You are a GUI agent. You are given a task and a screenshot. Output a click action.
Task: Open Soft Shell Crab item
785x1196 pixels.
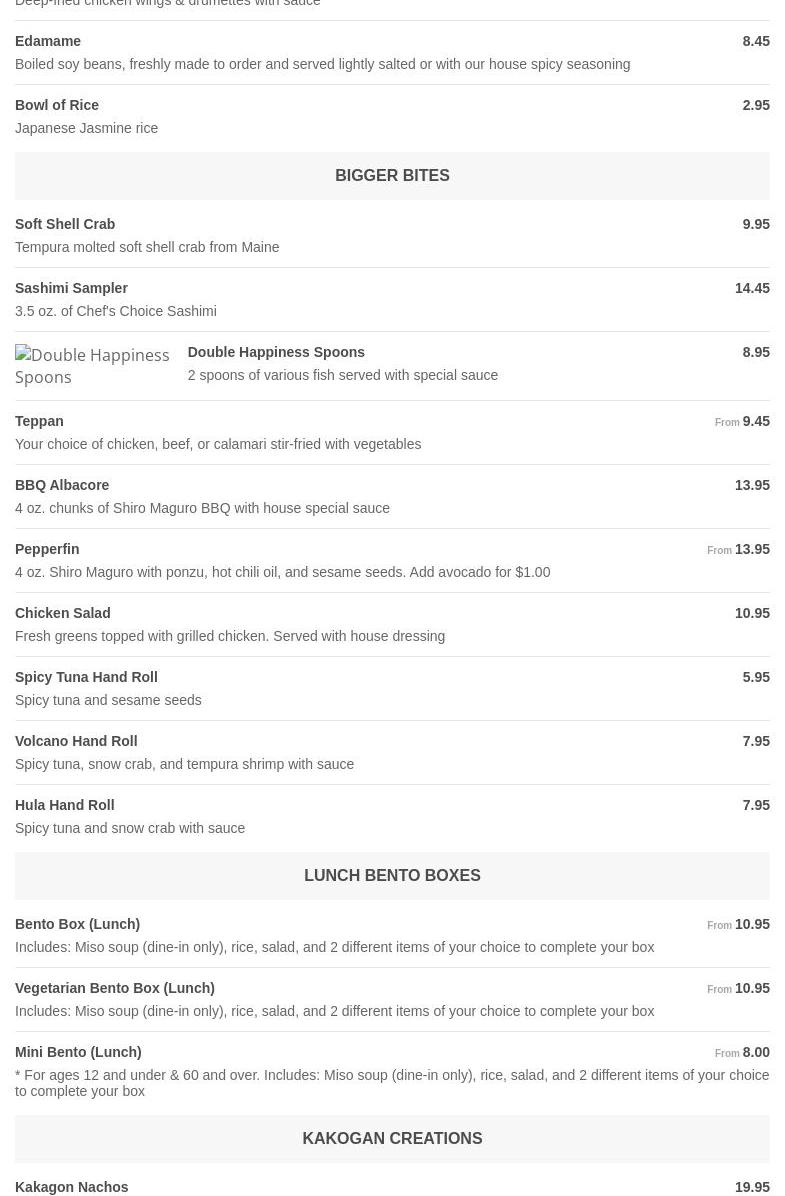65,224
